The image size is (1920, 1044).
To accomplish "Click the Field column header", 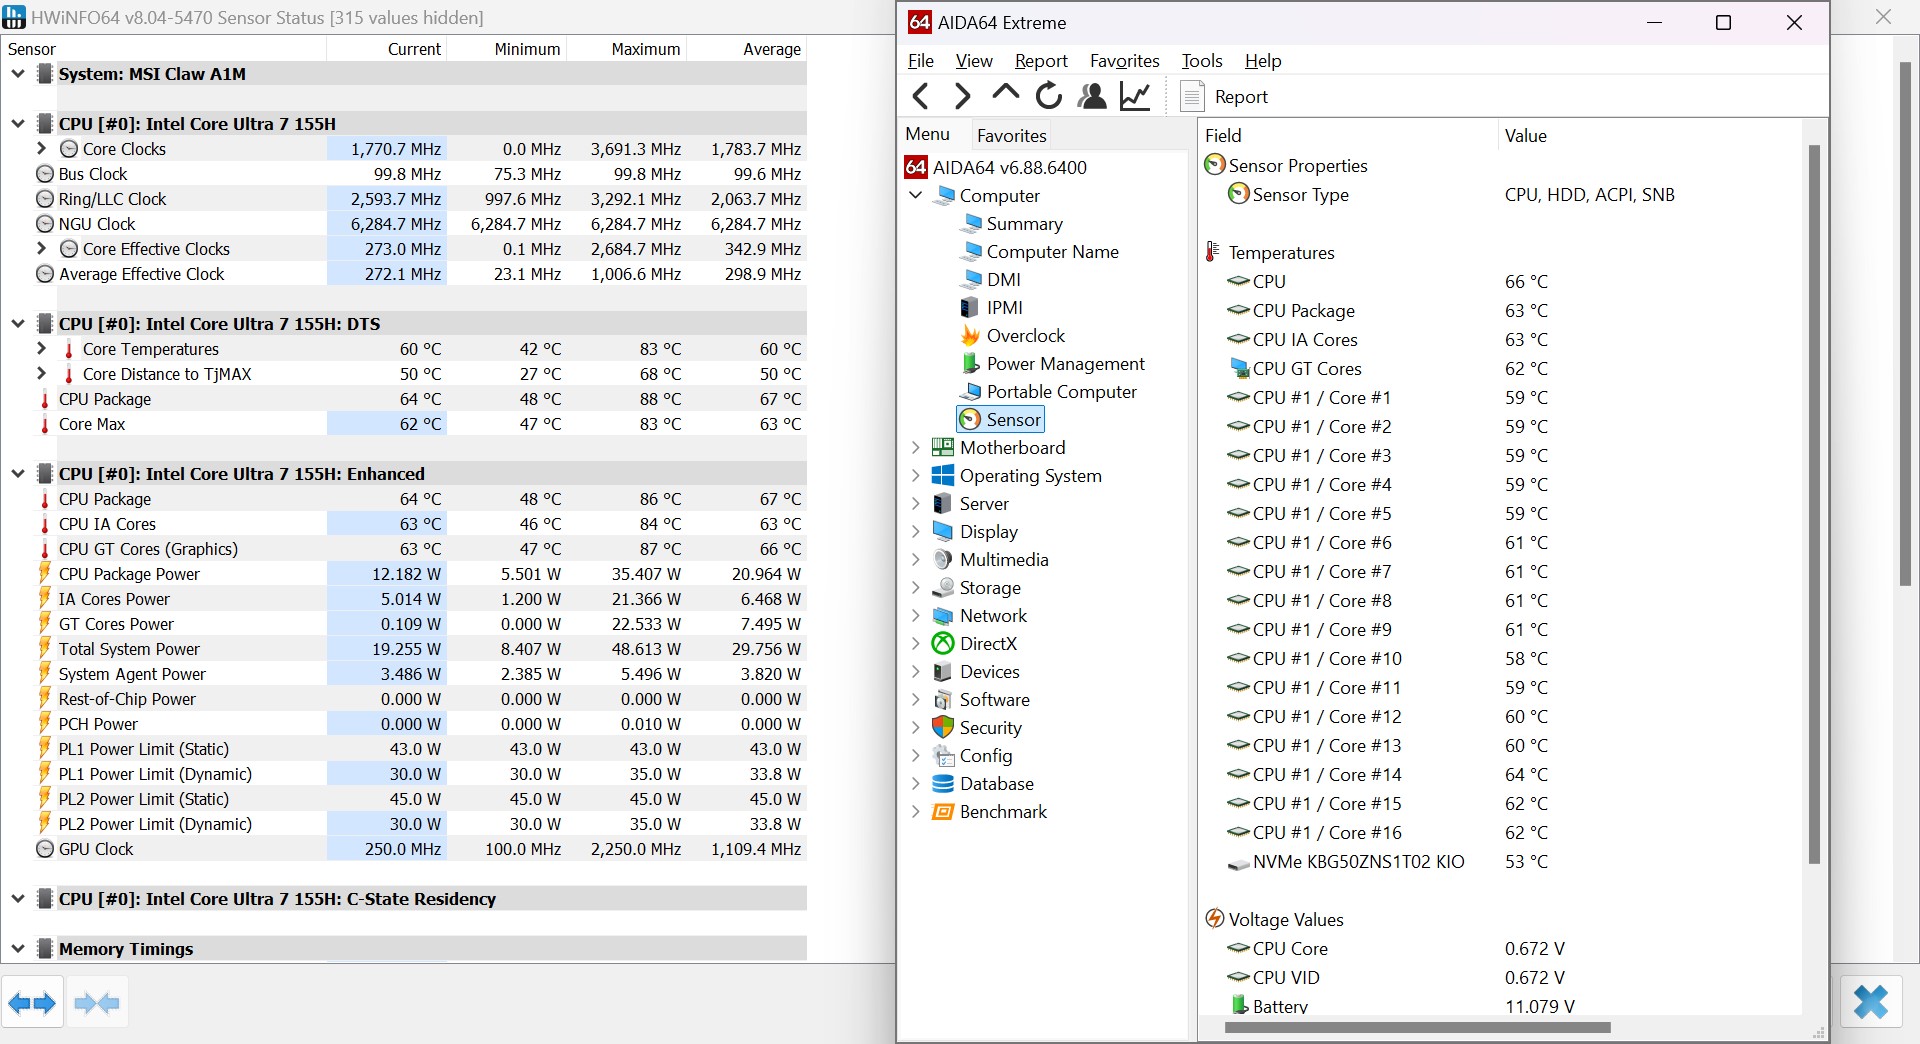I will click(1346, 135).
